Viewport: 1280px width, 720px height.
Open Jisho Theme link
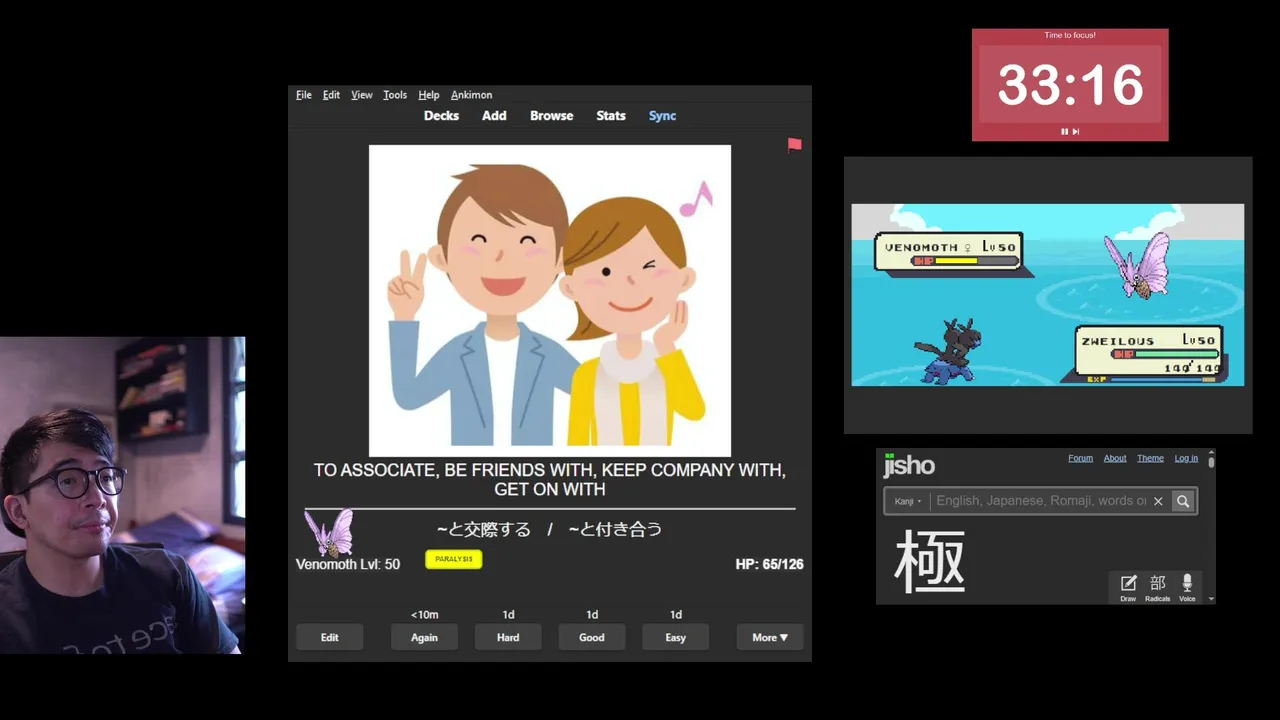1150,458
